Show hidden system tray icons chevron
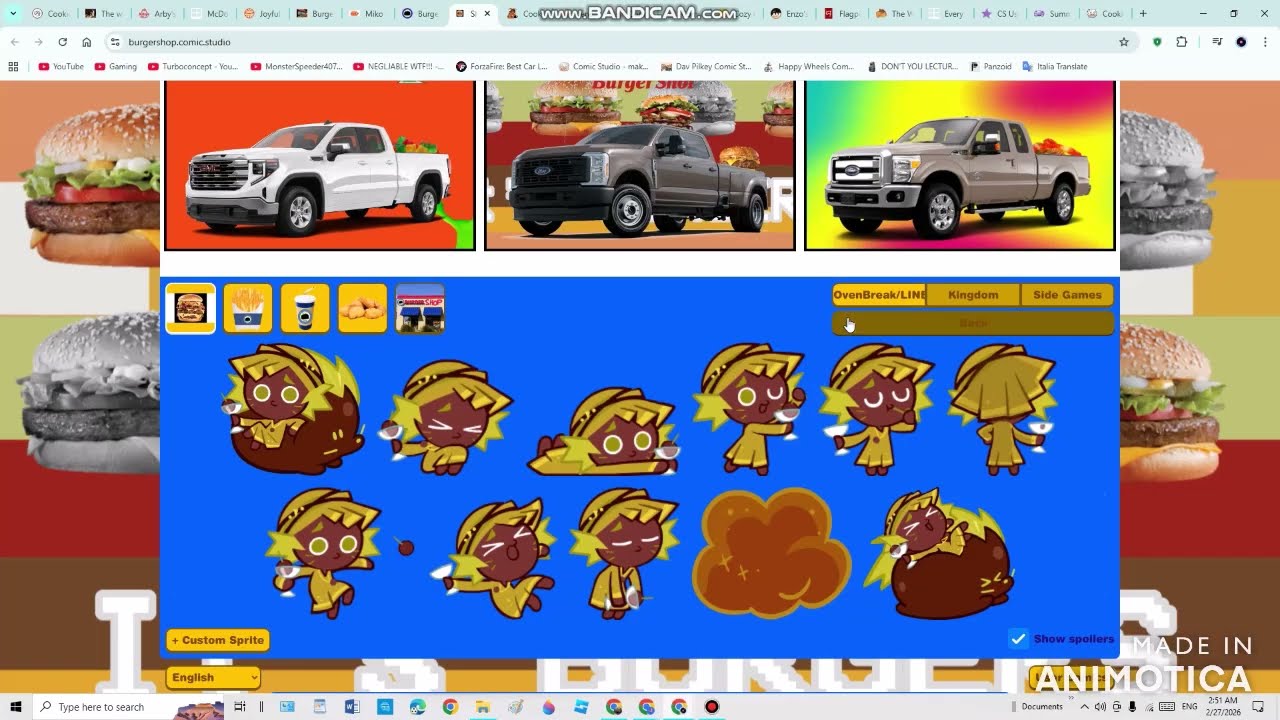Screen dimensions: 1280x720 [x=1084, y=707]
